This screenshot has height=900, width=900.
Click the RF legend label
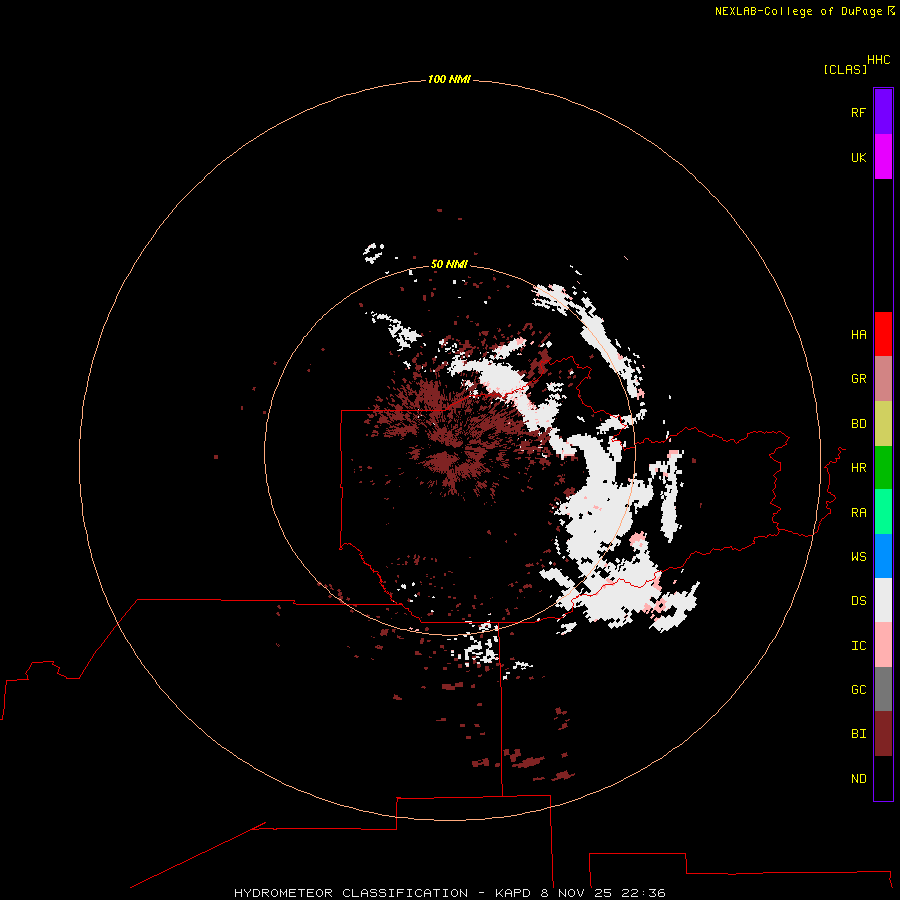(x=858, y=113)
